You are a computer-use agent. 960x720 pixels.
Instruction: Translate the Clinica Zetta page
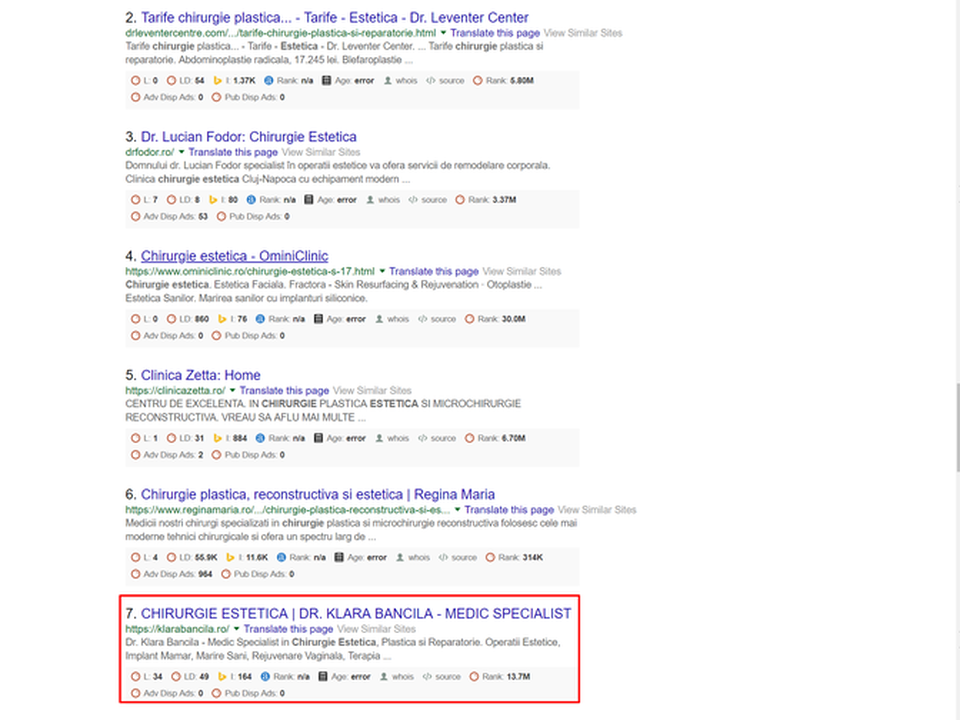pos(284,391)
